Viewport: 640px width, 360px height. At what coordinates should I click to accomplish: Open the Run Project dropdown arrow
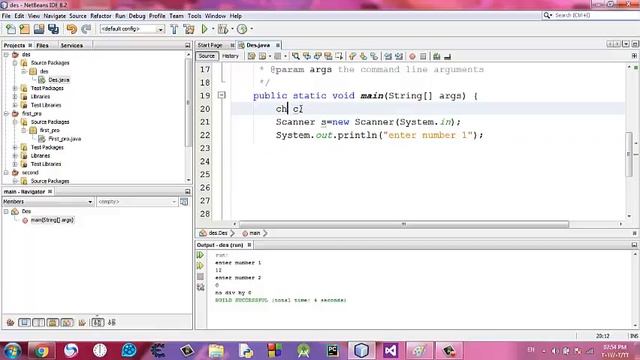(x=213, y=29)
